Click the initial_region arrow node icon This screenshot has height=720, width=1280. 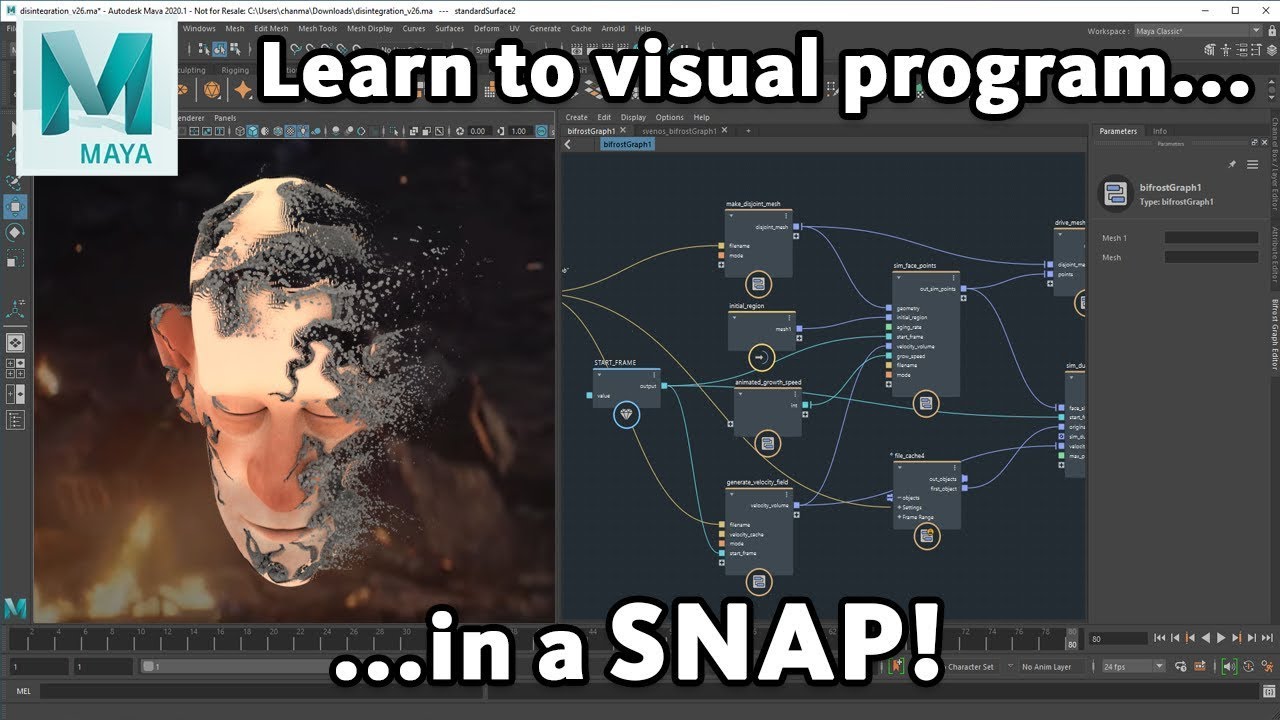760,357
